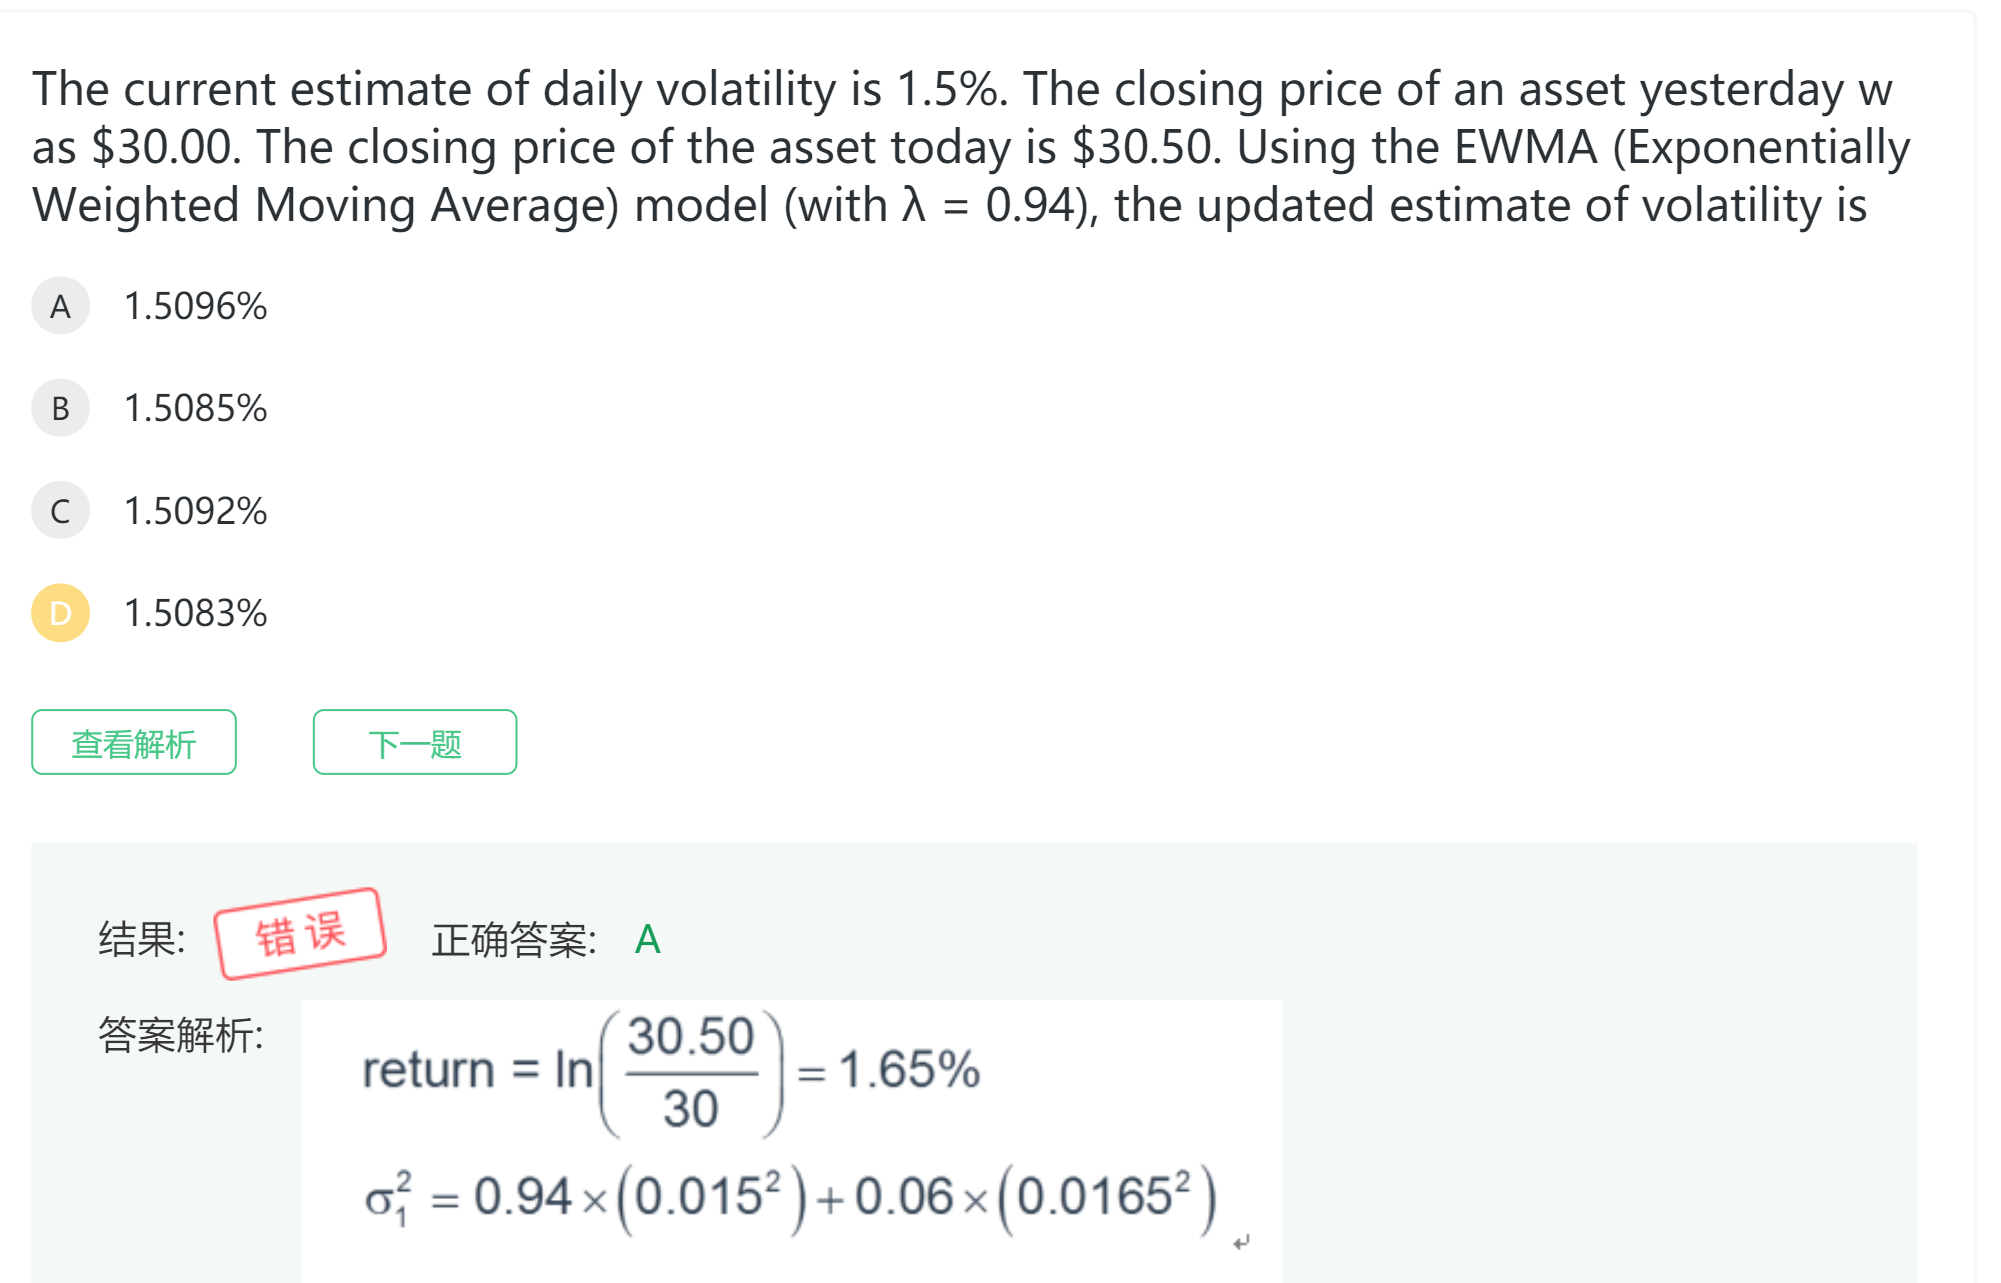Select option A circle

pyautogui.click(x=60, y=306)
